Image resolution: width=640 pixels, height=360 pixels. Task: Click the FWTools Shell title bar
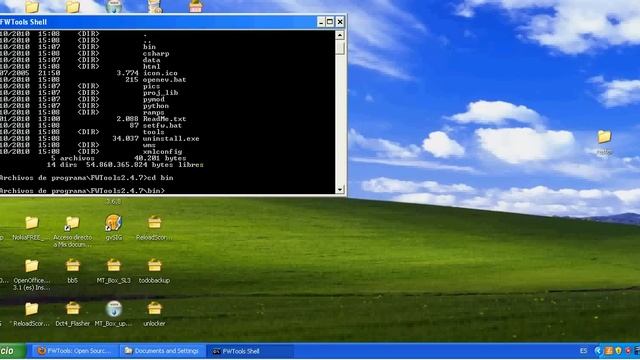coord(158,22)
